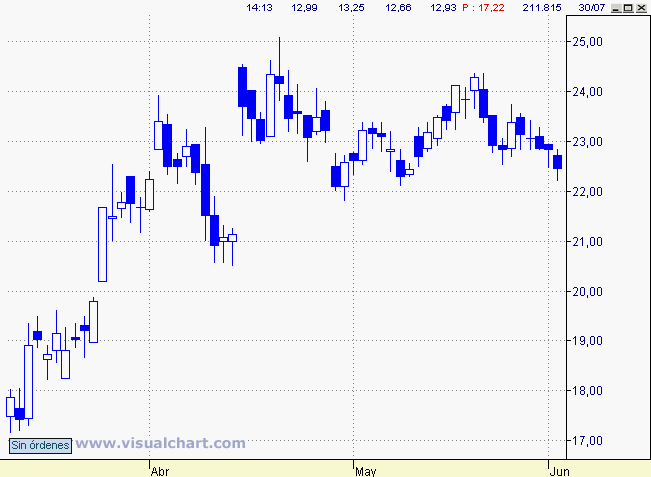Click the Jun month label
Image resolution: width=651 pixels, height=477 pixels.
560,472
